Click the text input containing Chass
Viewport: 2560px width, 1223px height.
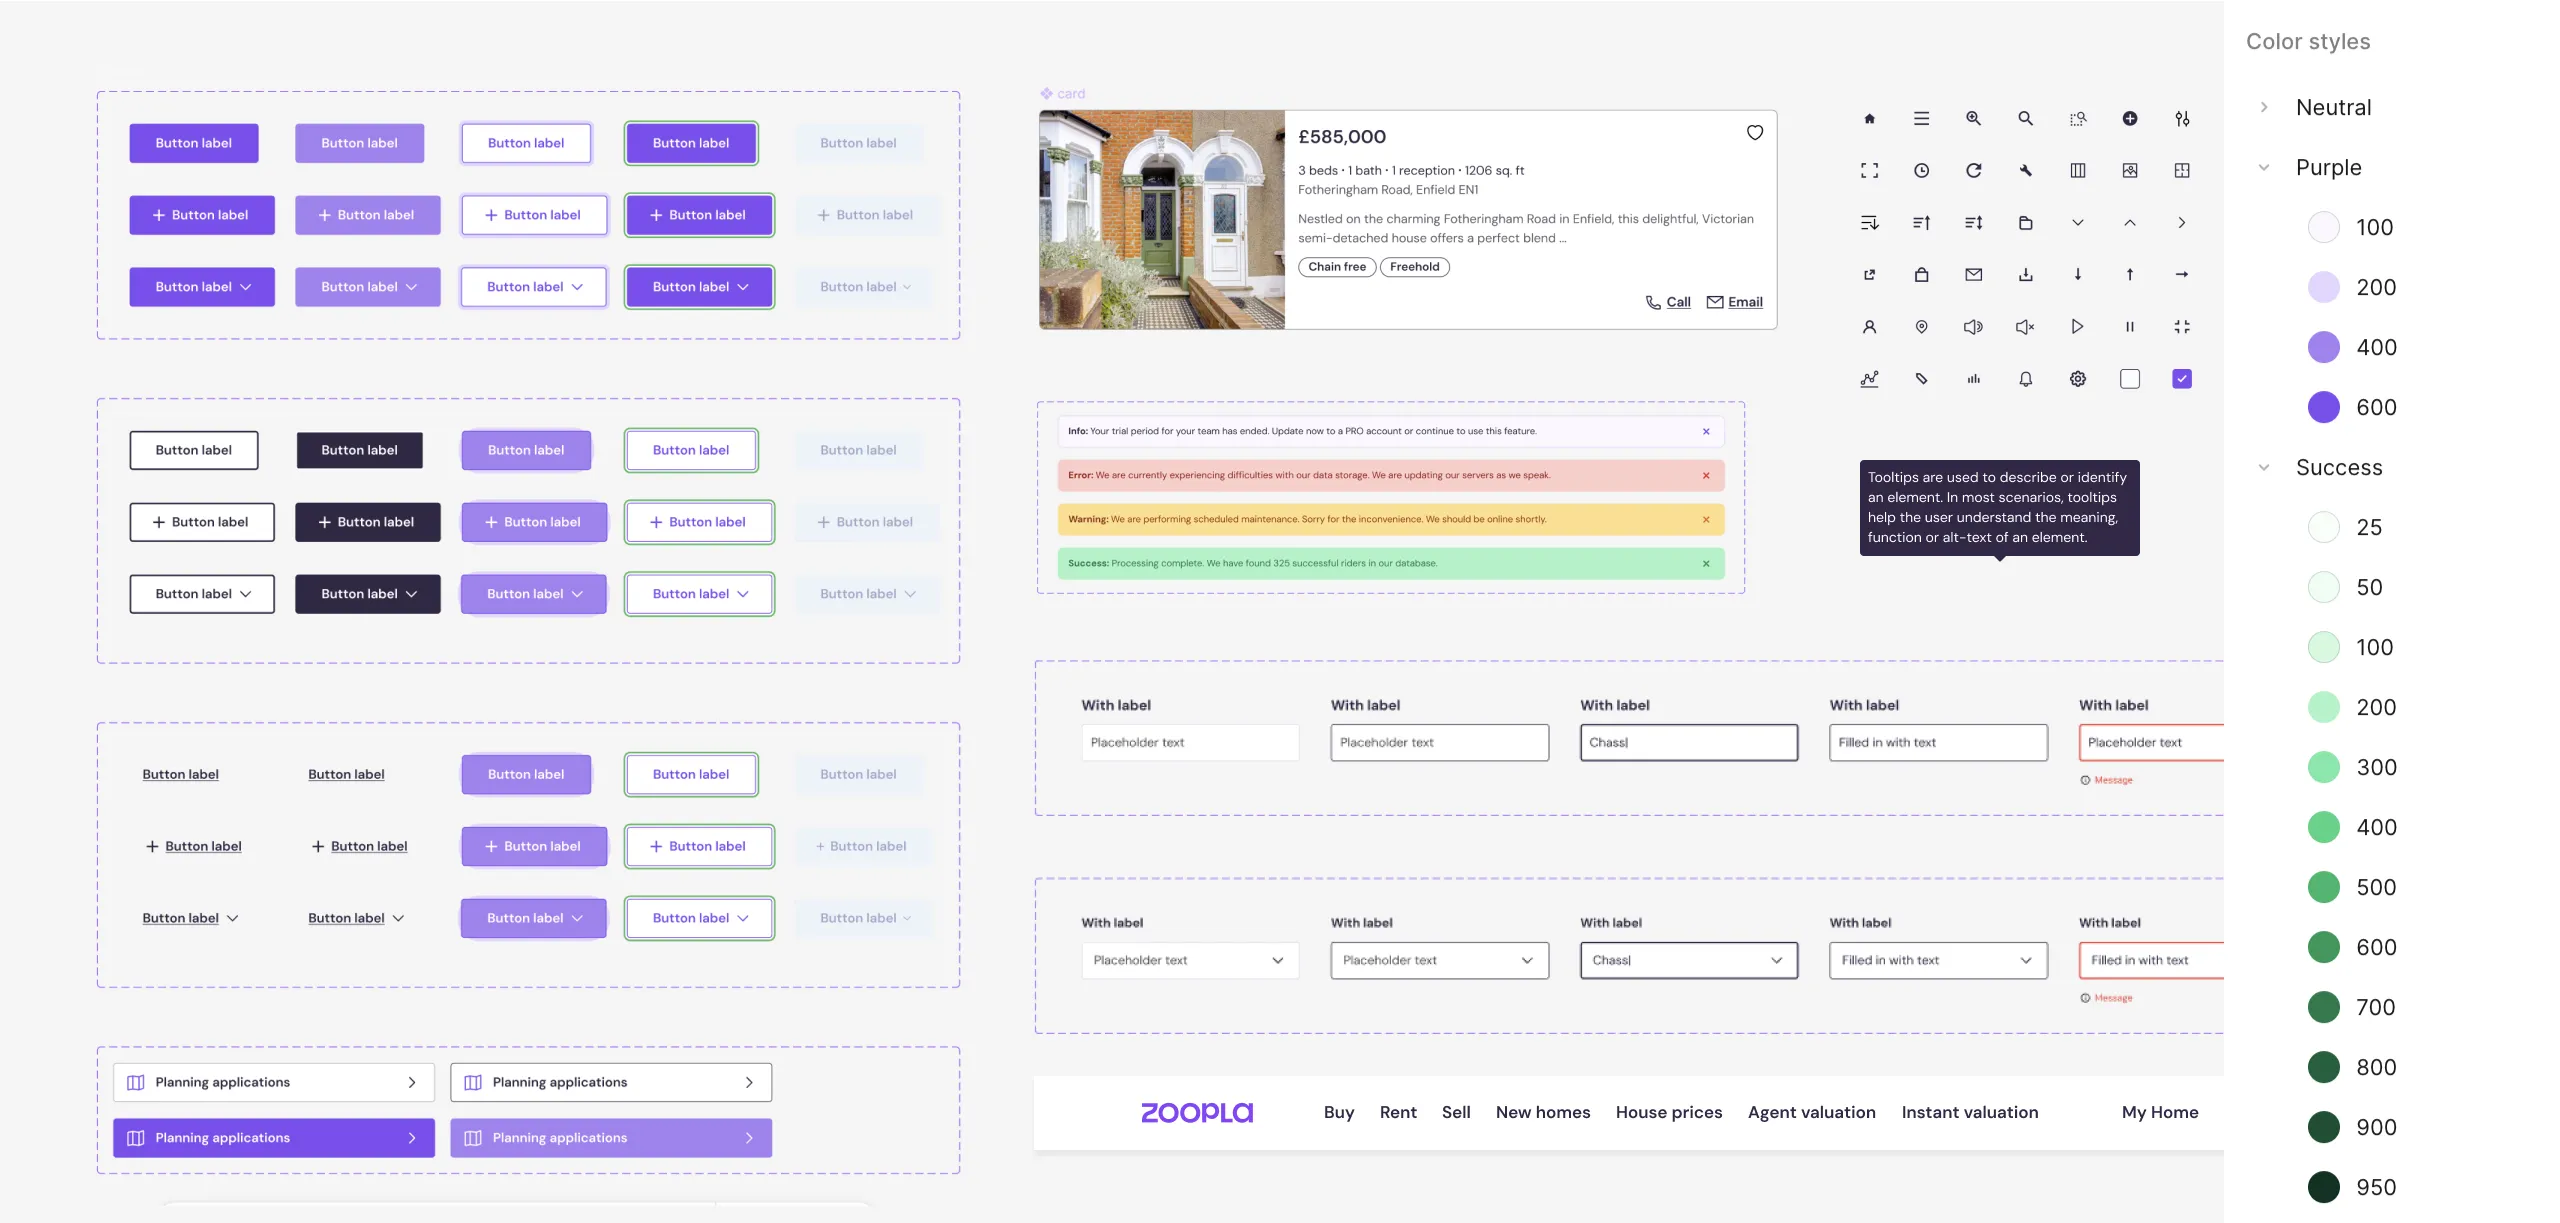1688,743
